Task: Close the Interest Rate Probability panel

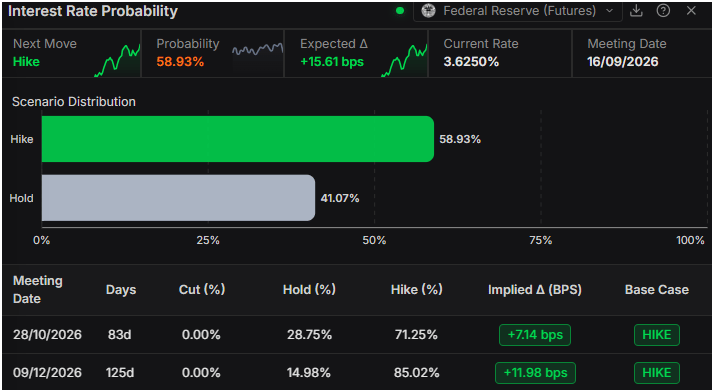Action: tap(691, 11)
